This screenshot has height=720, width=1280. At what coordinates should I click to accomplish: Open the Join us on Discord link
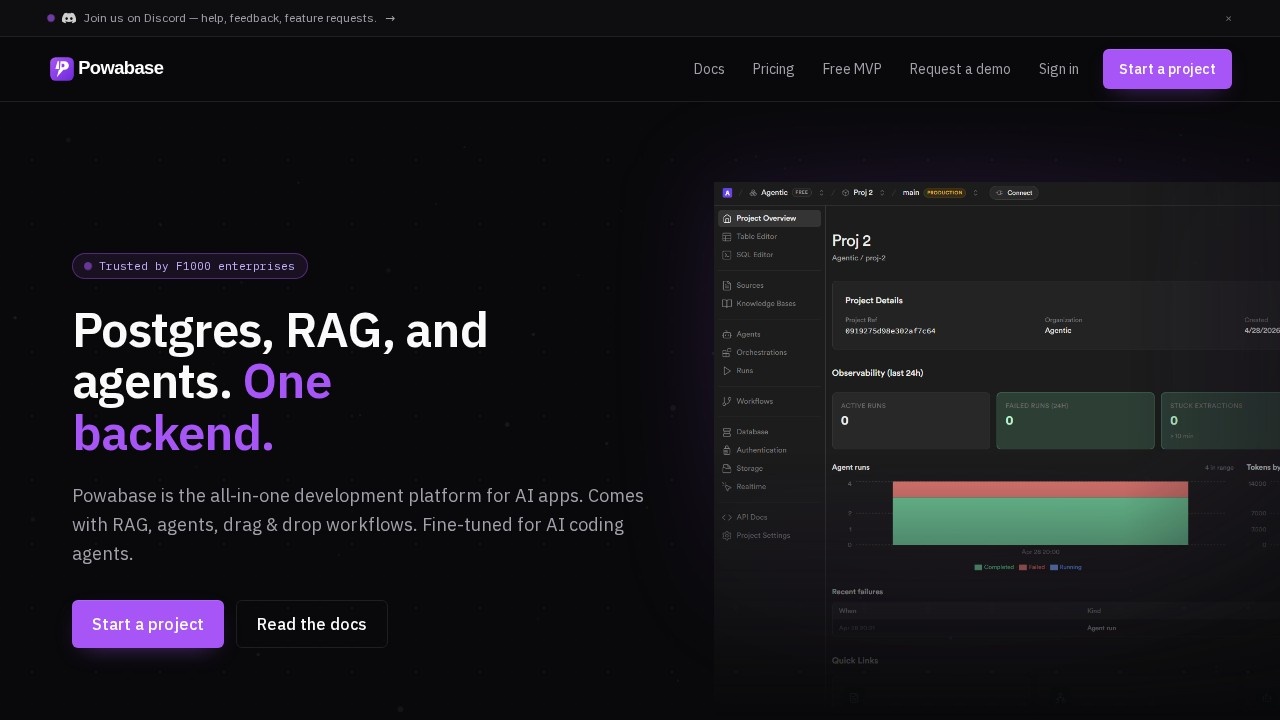pos(230,18)
